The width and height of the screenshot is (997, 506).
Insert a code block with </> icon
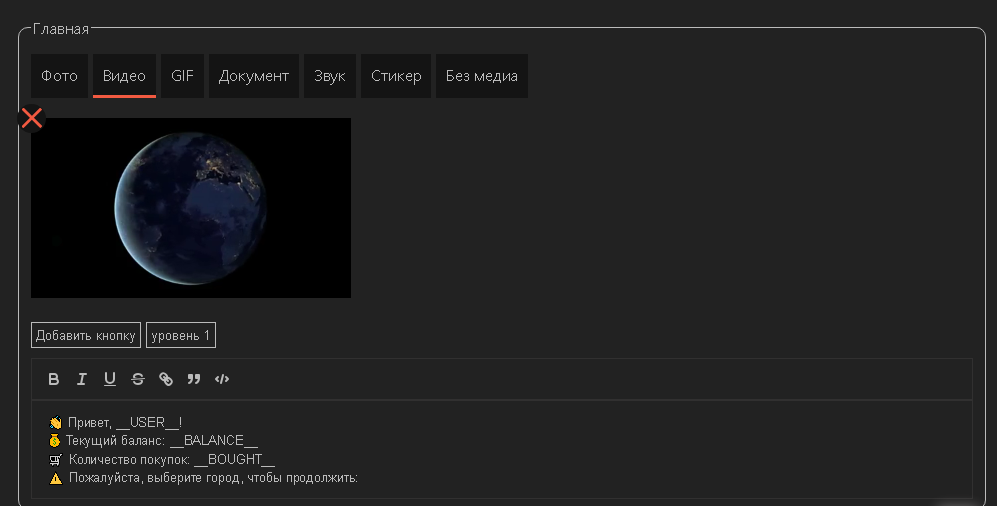[222, 379]
